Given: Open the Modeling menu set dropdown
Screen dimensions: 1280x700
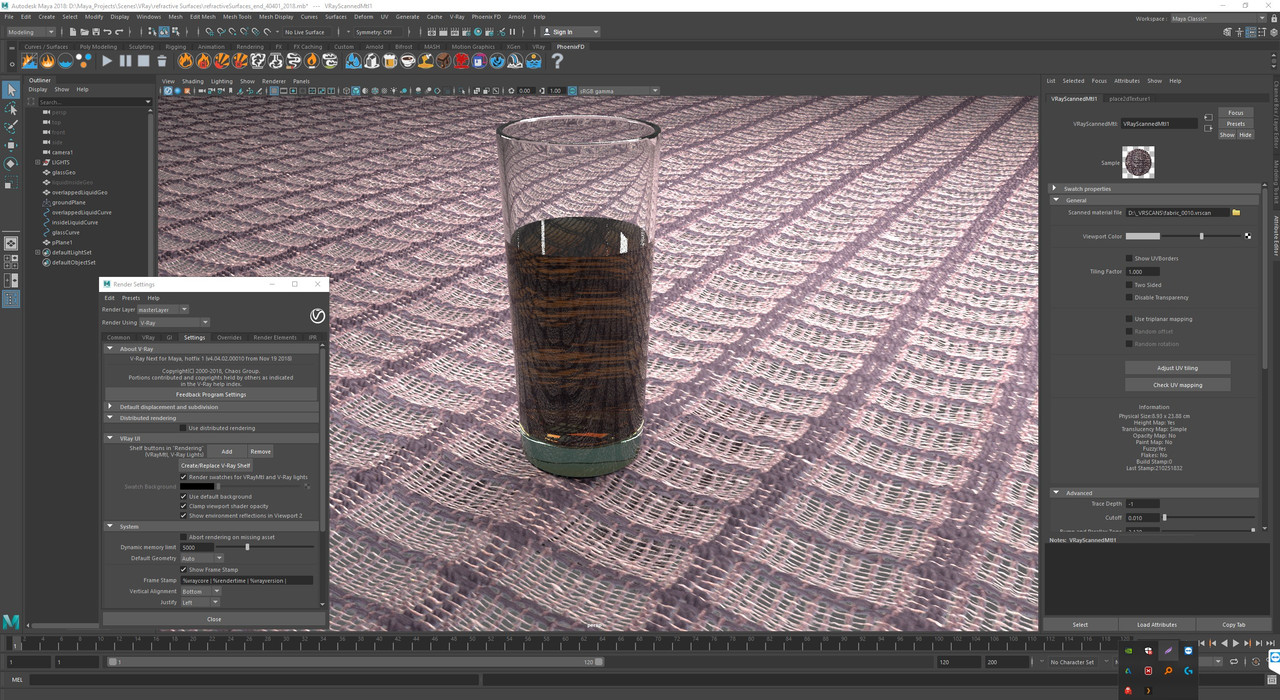Looking at the screenshot, I should (x=32, y=32).
